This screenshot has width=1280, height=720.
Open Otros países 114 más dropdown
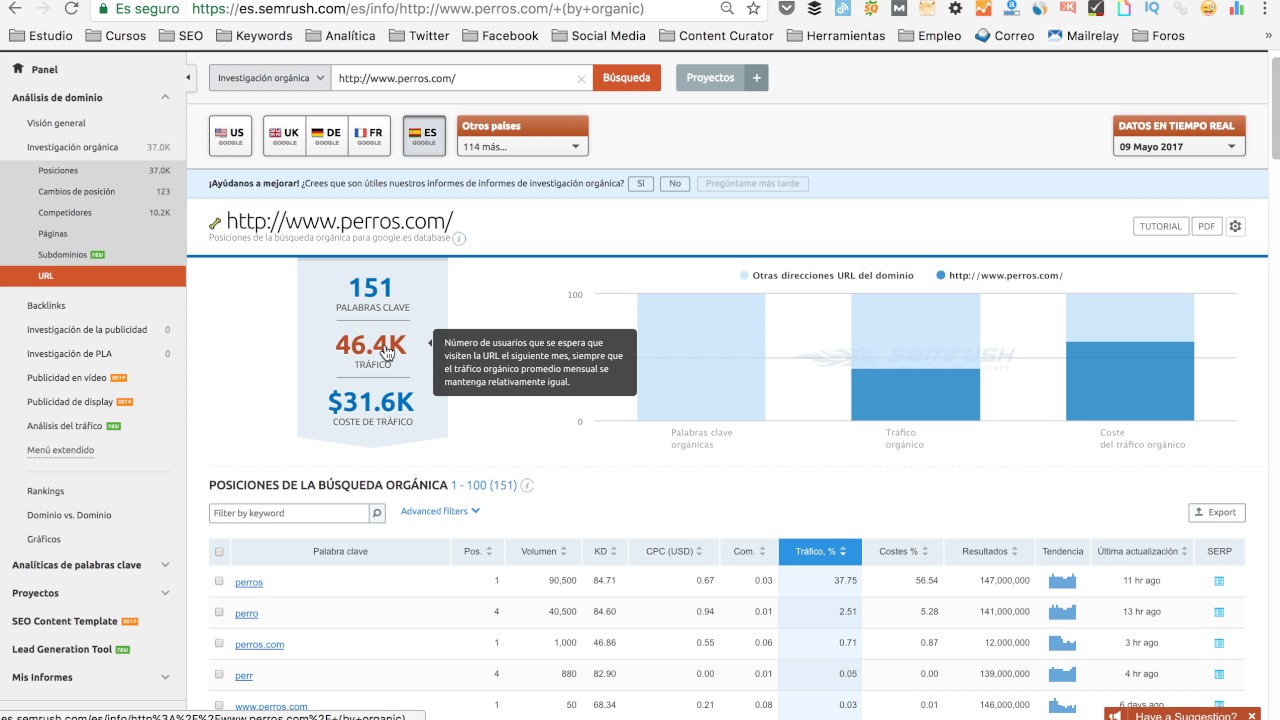(522, 146)
